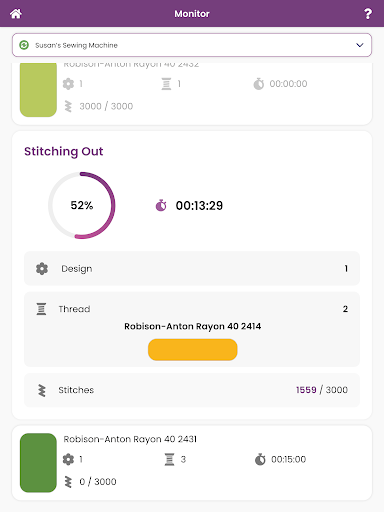Click the spool icon in Thread row
This screenshot has width=384, height=512.
pos(41,309)
